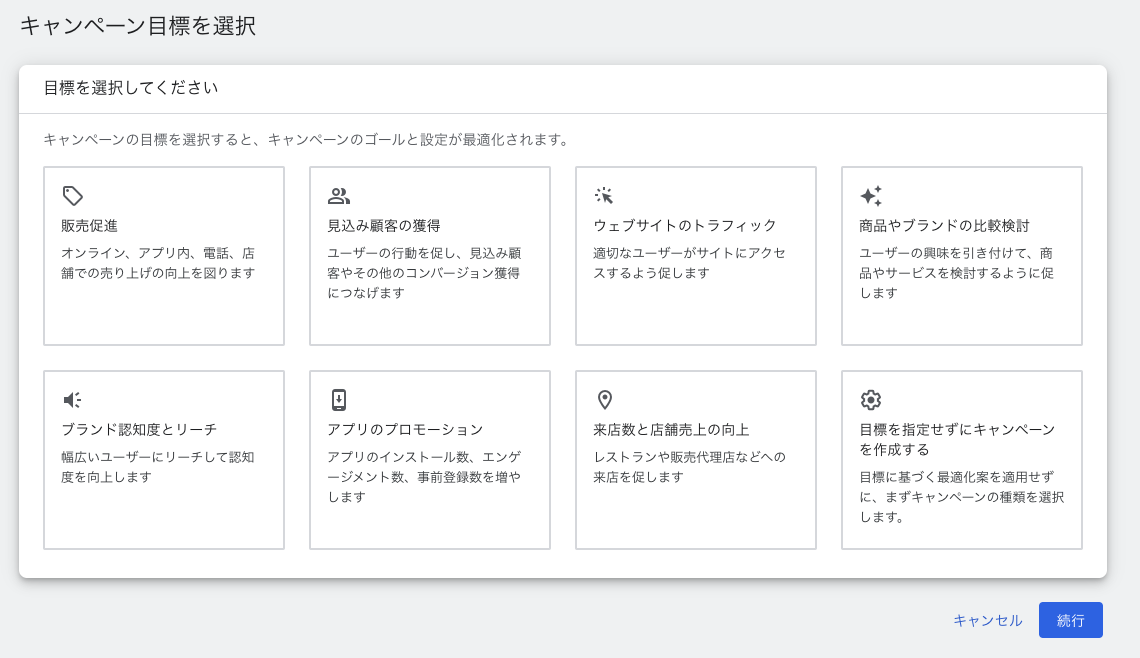The image size is (1140, 658).
Task: Select the 販売促進 goal title
Action: point(90,226)
